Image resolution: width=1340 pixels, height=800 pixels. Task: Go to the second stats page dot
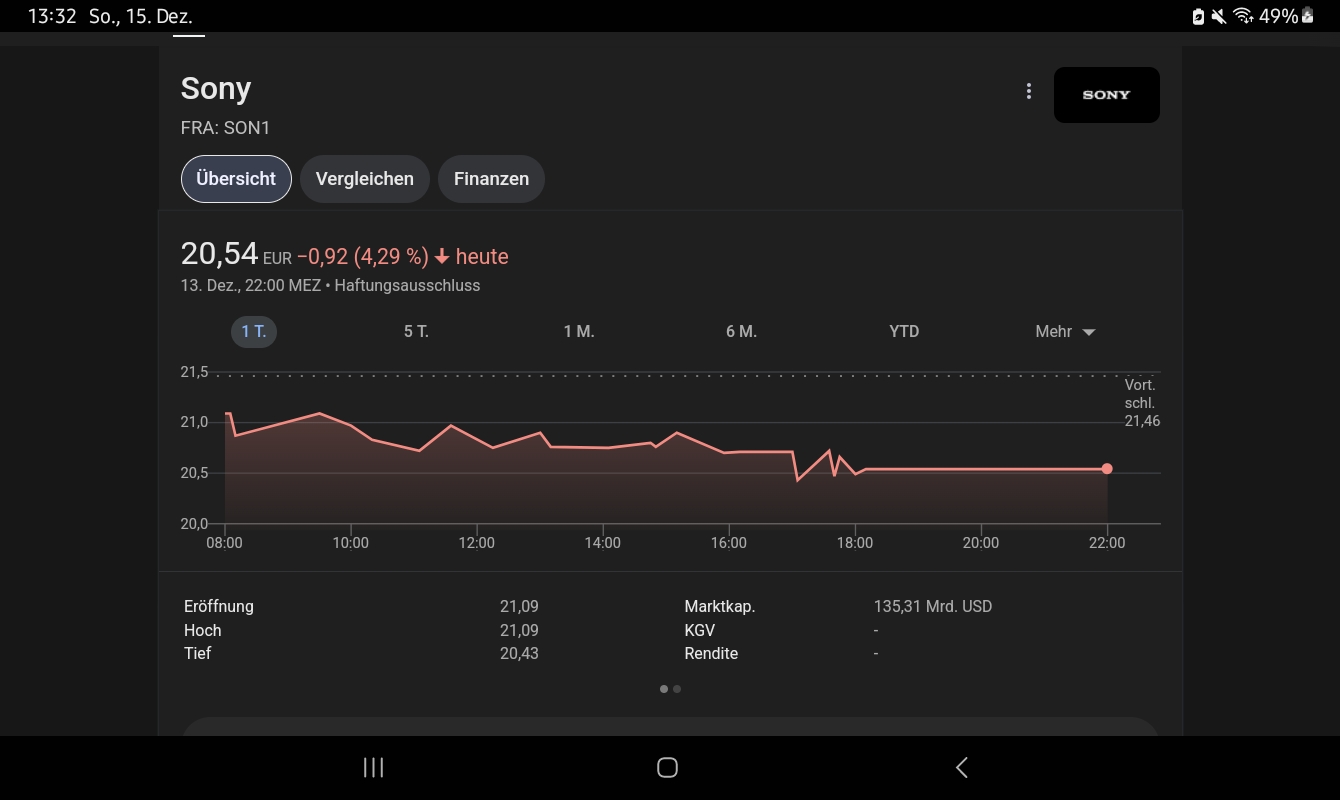[x=677, y=689]
